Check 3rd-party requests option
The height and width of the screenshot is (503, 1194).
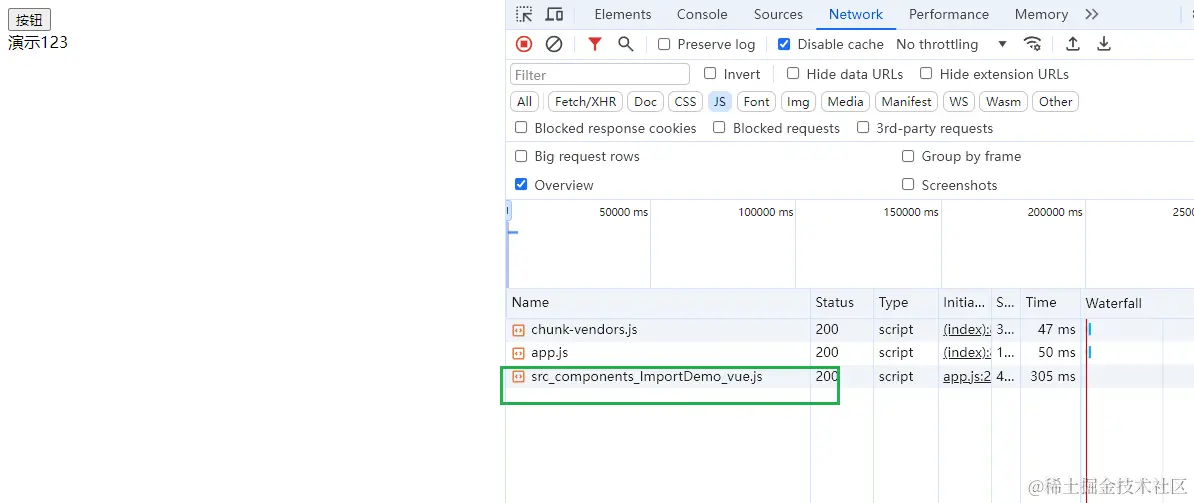863,128
